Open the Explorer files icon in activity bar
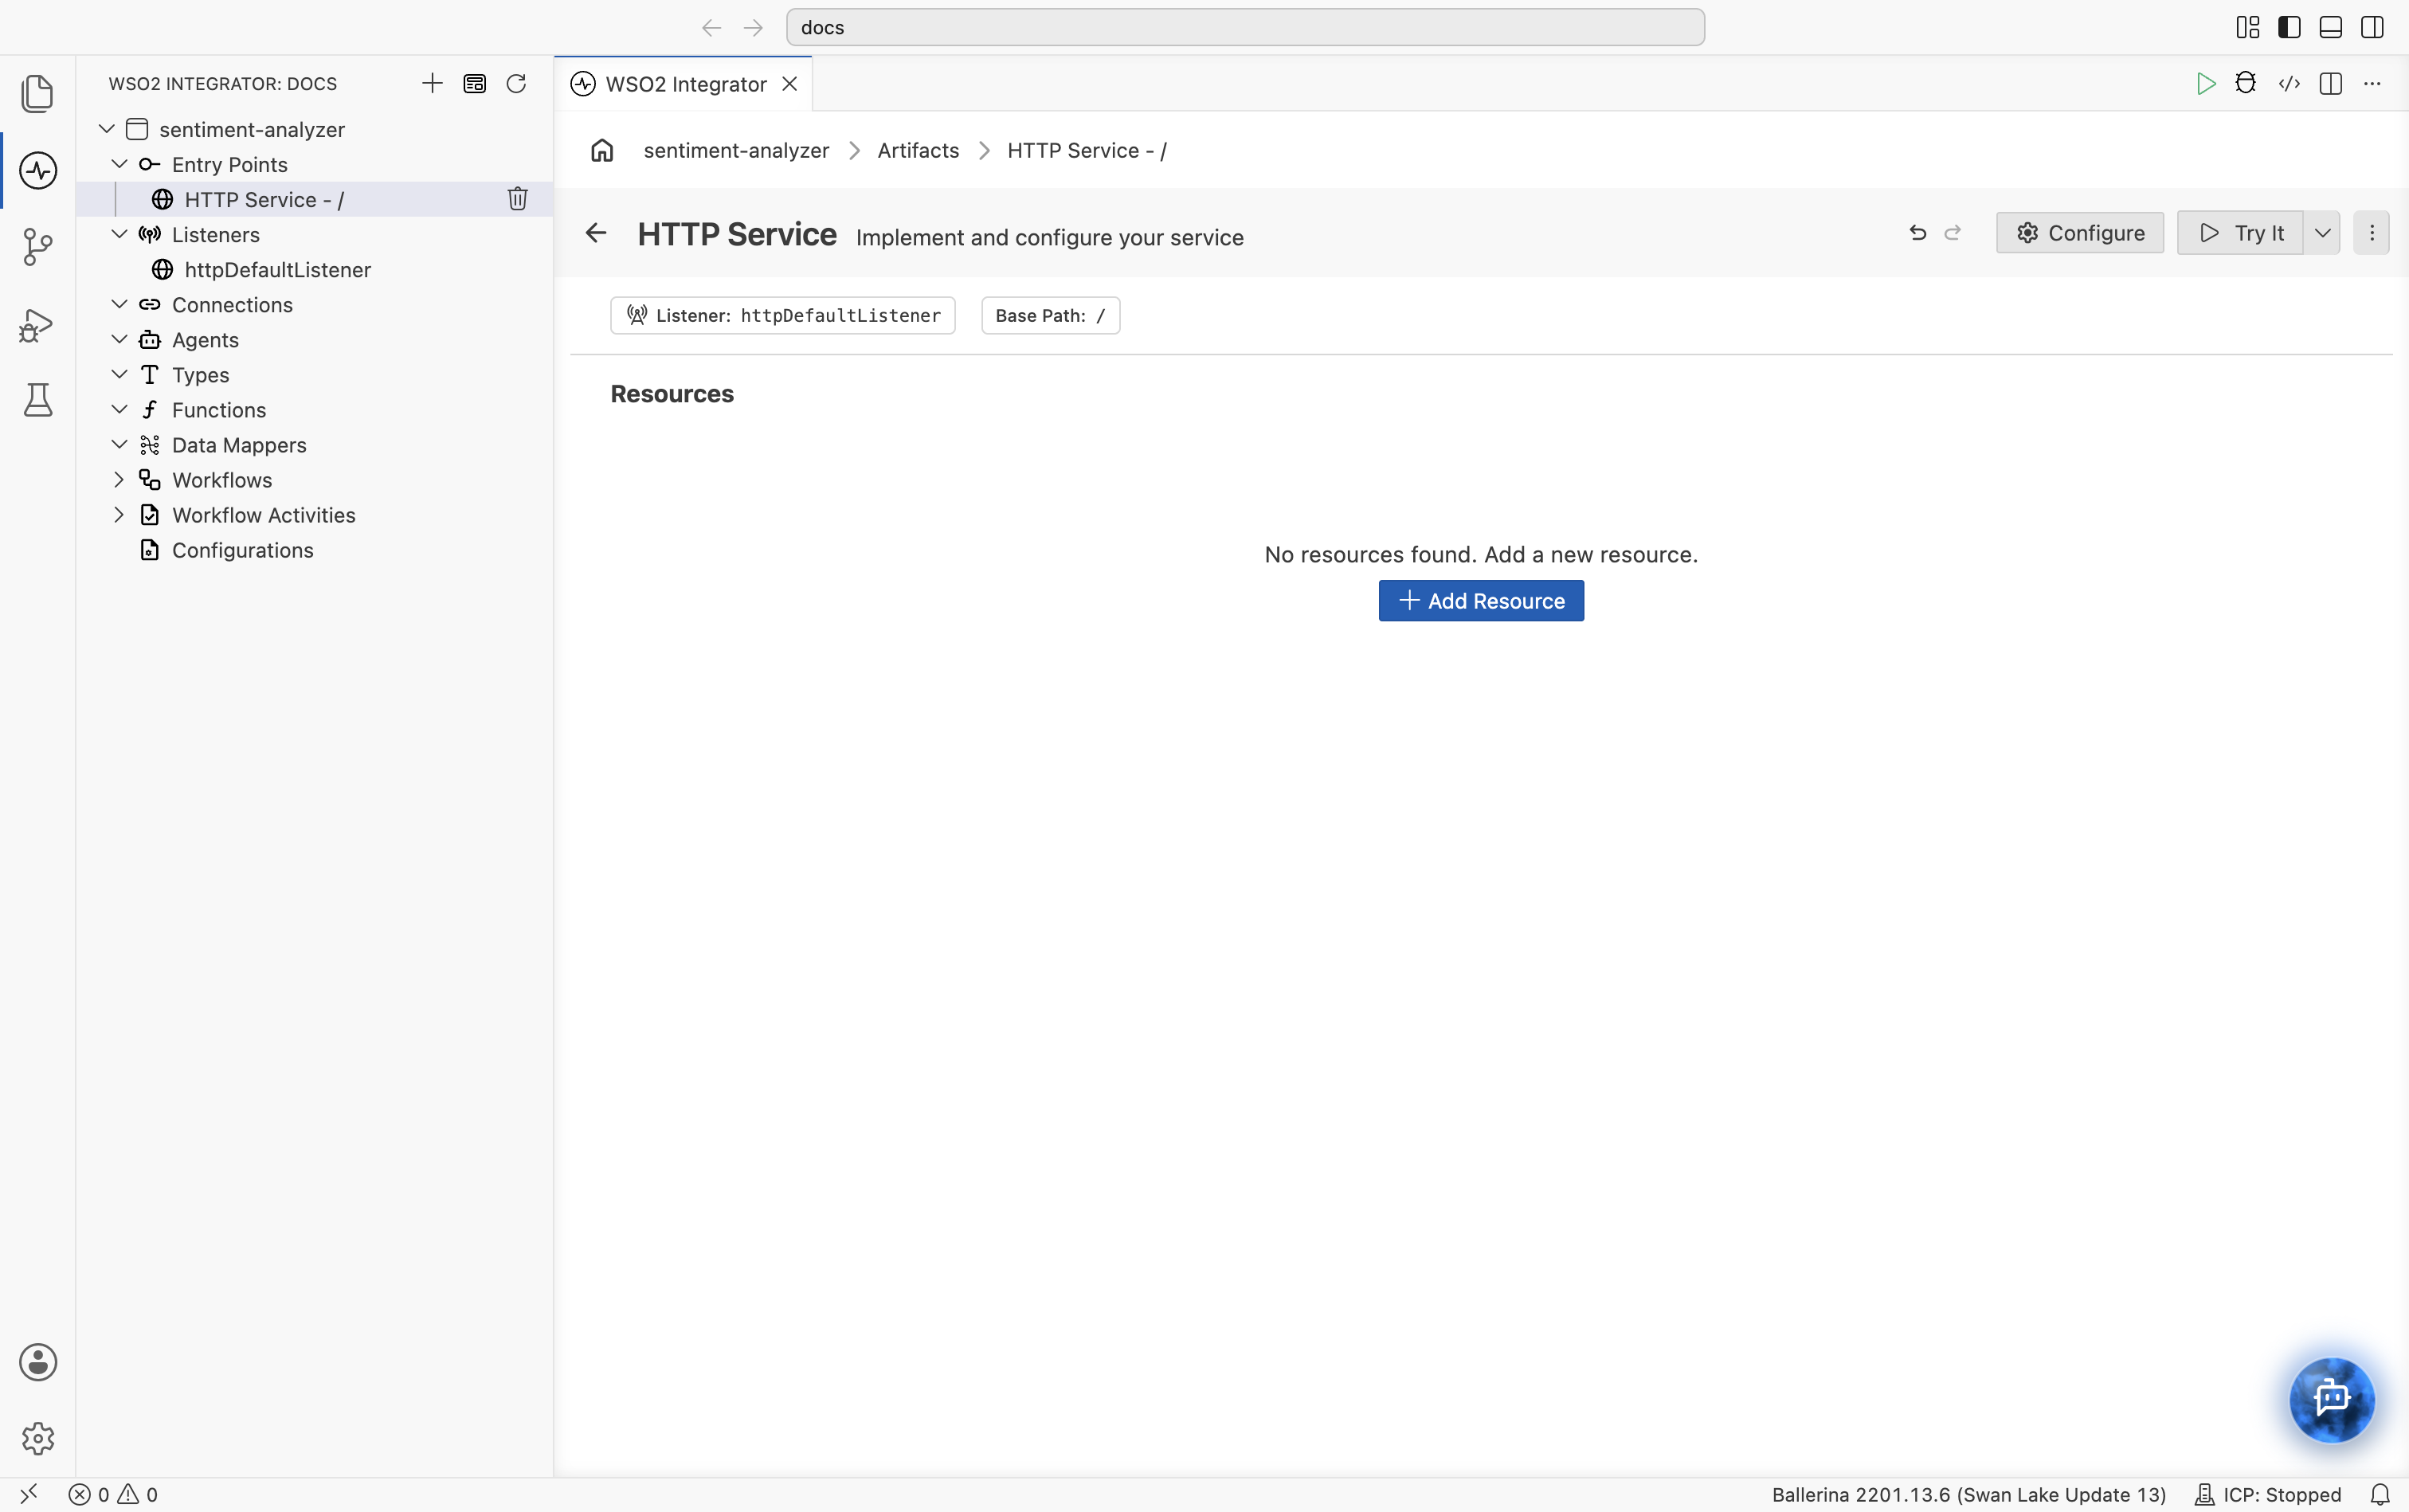The image size is (2409, 1512). click(37, 94)
